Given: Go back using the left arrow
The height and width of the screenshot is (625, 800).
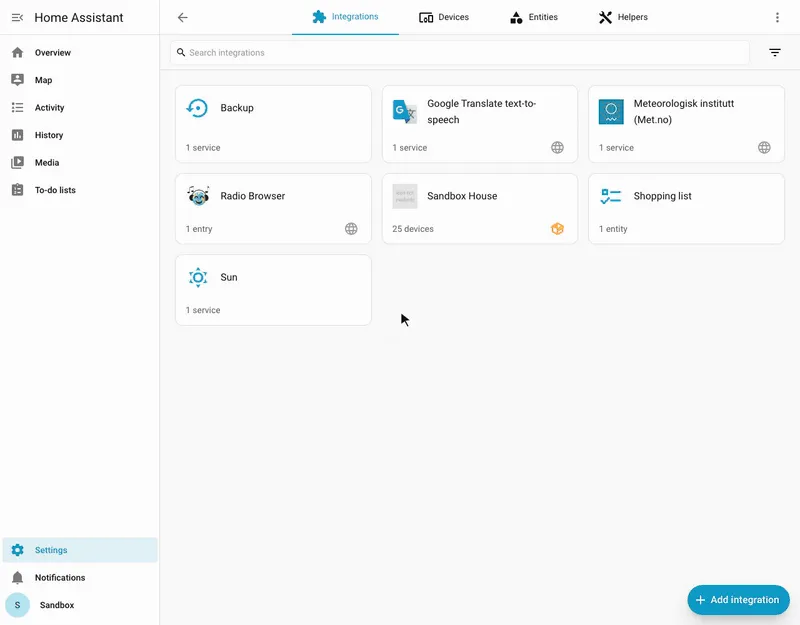Looking at the screenshot, I should point(183,17).
